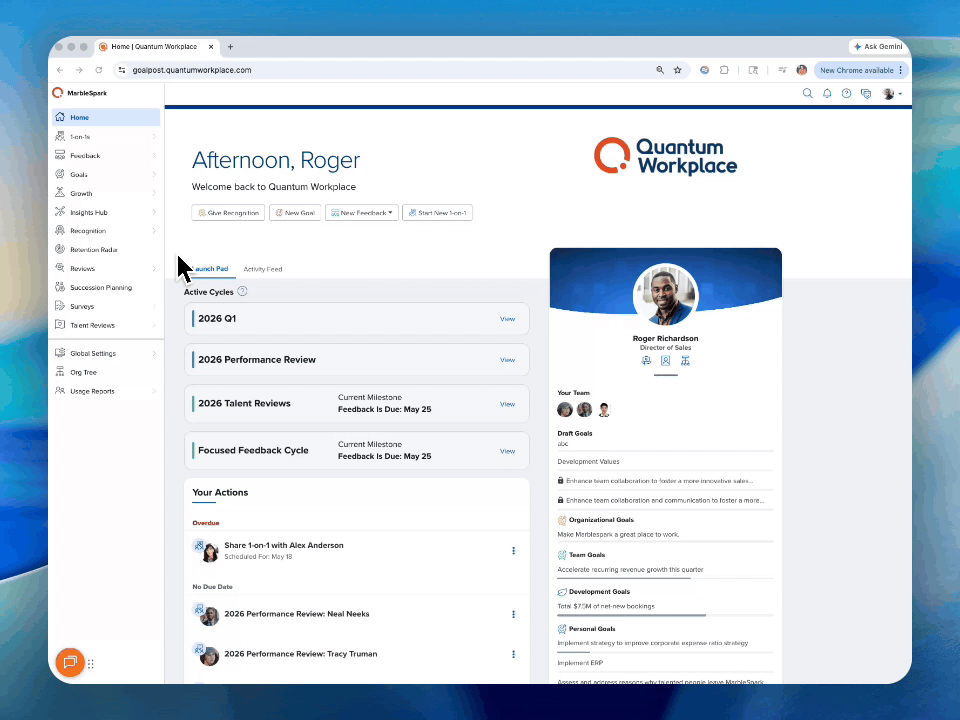Click the Feedback sidebar icon

coord(60,156)
